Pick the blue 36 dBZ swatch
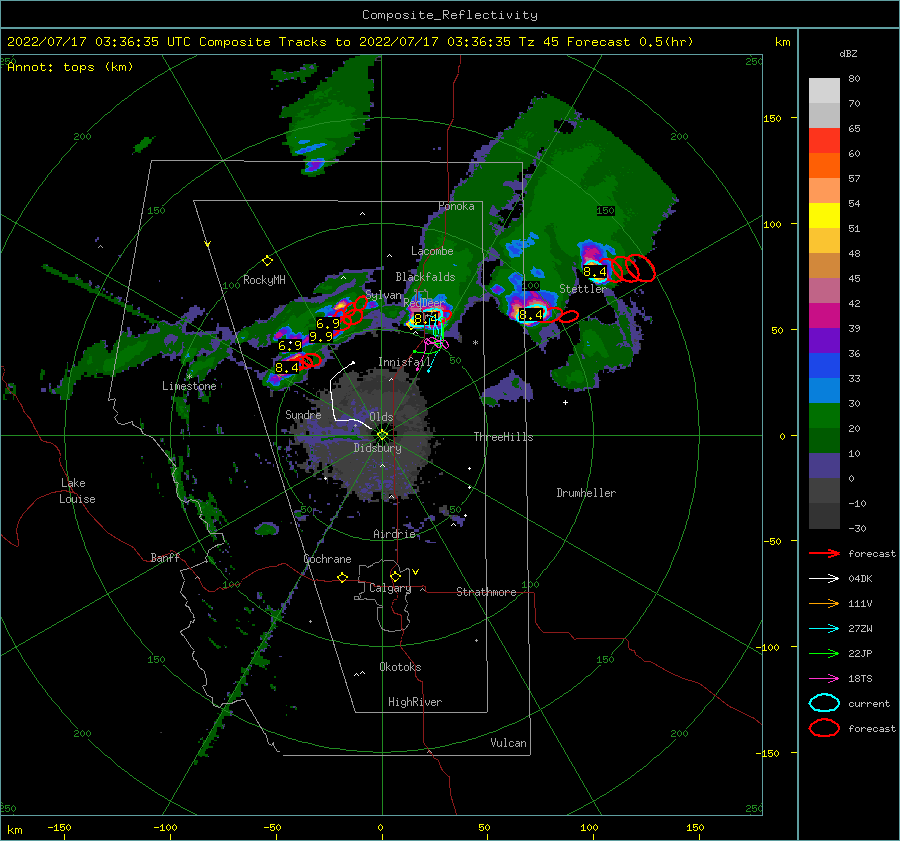The image size is (900, 841). click(x=824, y=365)
